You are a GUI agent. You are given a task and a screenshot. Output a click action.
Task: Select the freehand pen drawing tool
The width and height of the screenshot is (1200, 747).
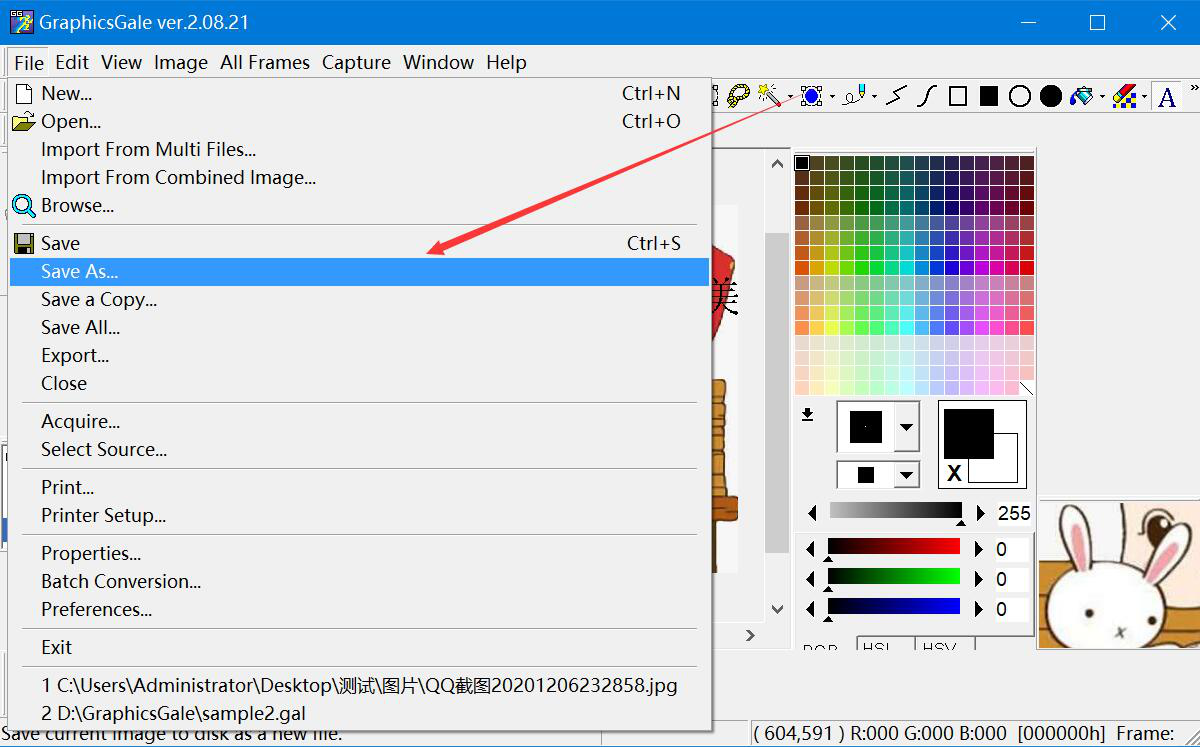click(854, 96)
